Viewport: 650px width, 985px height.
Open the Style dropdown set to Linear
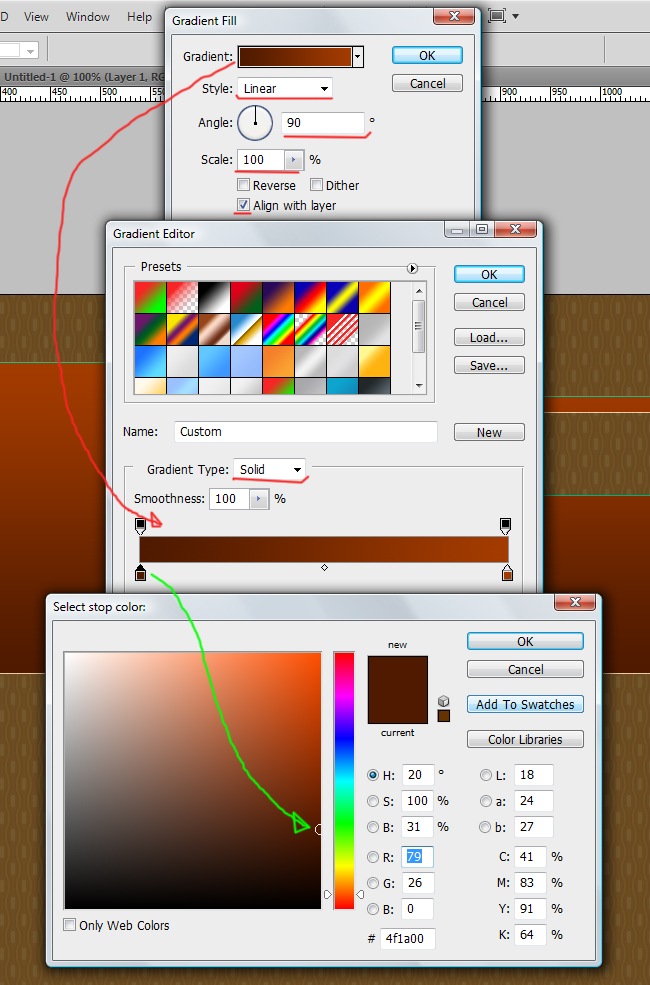285,89
